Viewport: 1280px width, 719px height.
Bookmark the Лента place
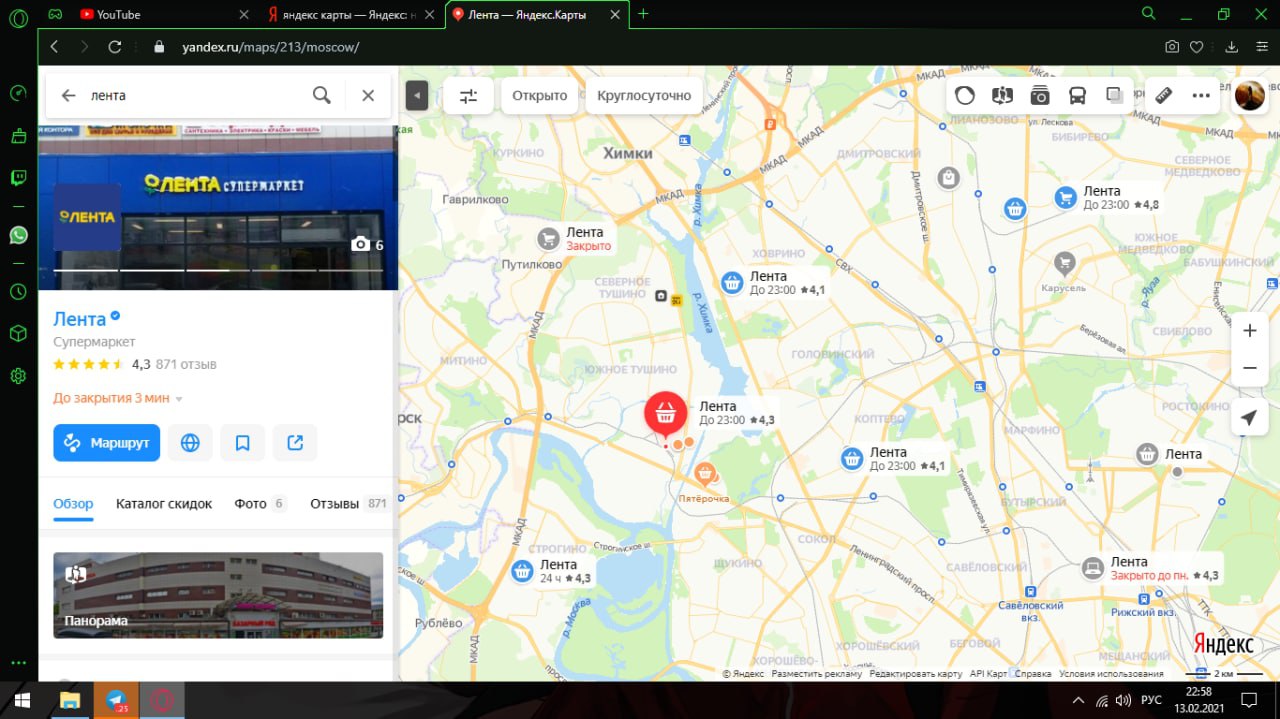[x=242, y=442]
